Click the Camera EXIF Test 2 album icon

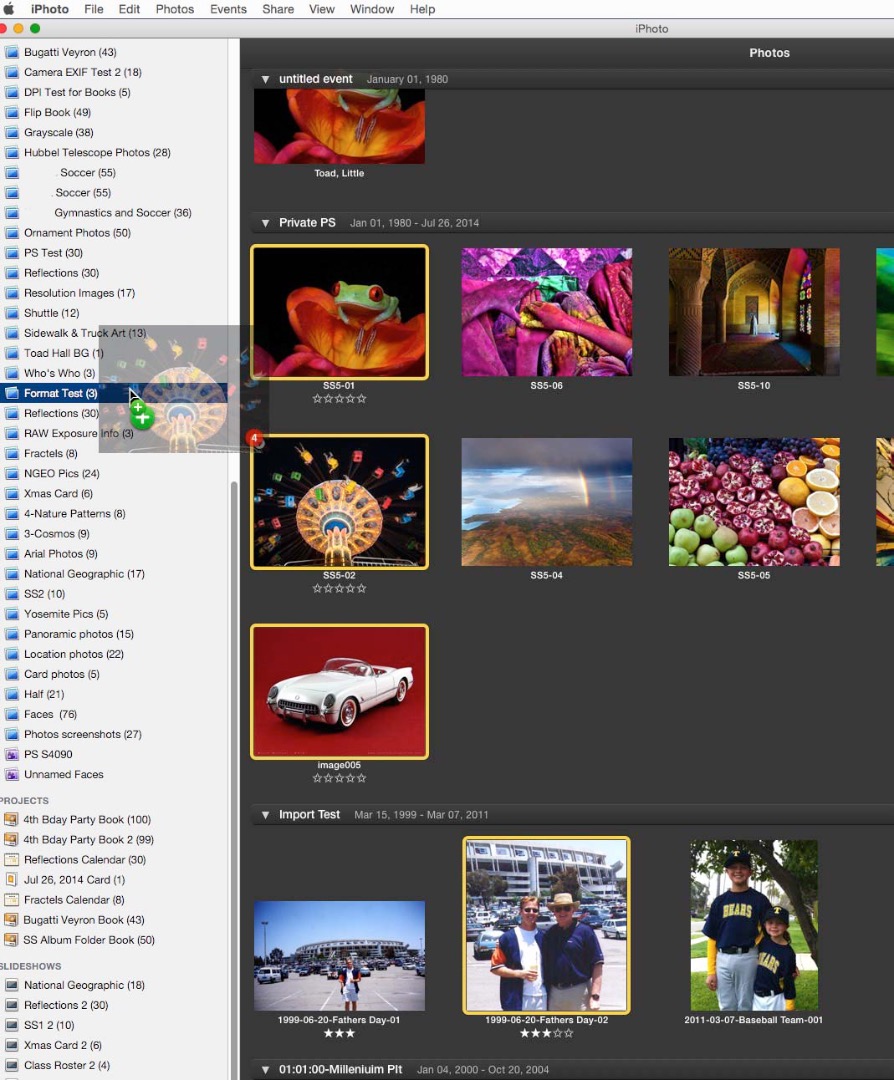[12, 72]
